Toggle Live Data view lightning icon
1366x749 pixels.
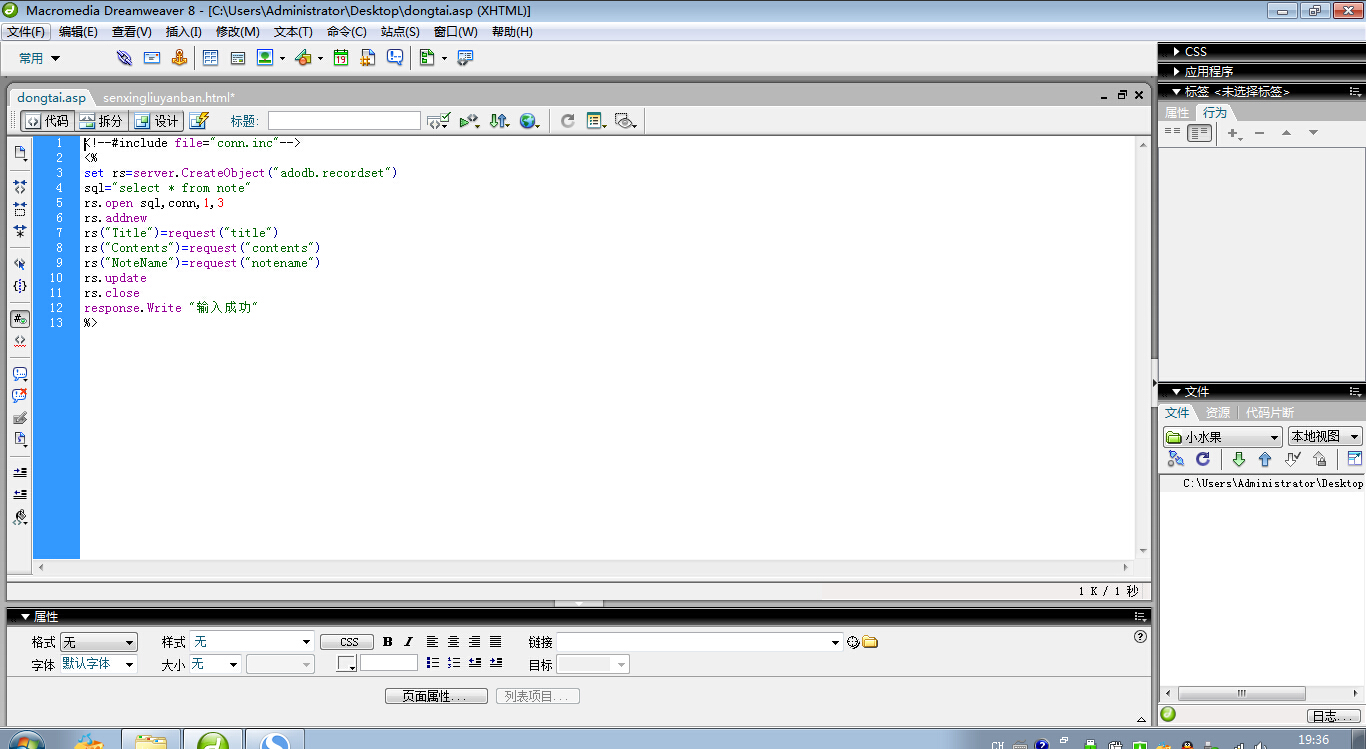coord(198,121)
